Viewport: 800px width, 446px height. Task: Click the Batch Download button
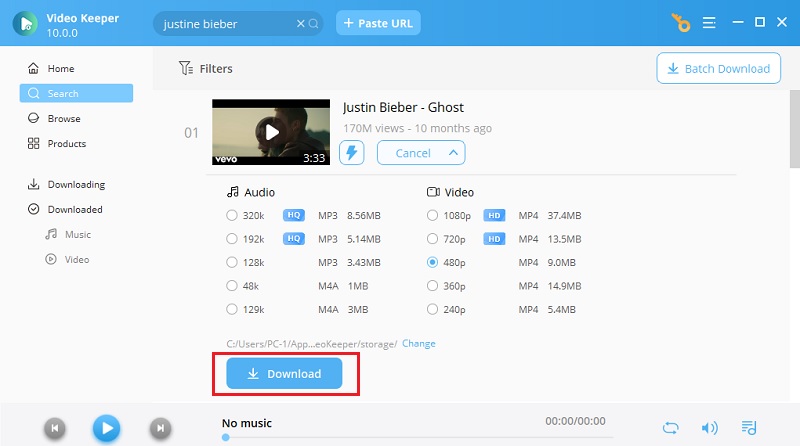click(x=718, y=68)
